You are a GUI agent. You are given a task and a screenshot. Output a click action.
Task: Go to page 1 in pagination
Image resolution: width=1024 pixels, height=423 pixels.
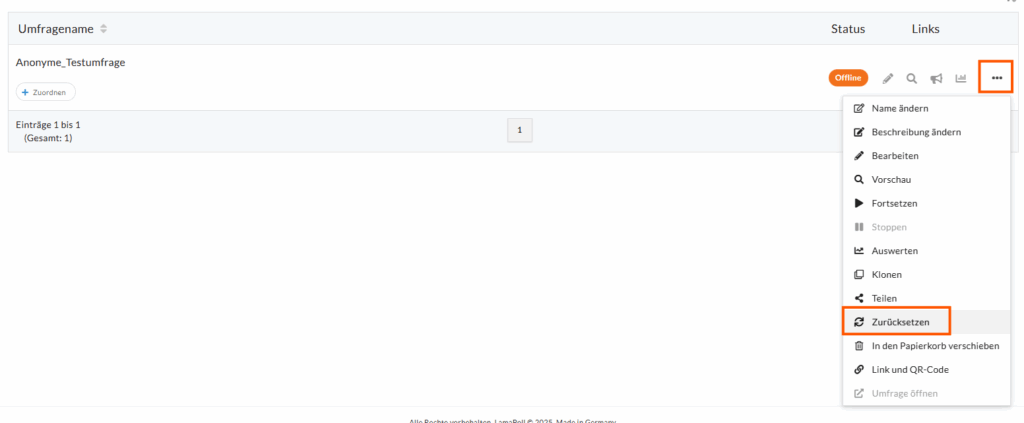[520, 130]
